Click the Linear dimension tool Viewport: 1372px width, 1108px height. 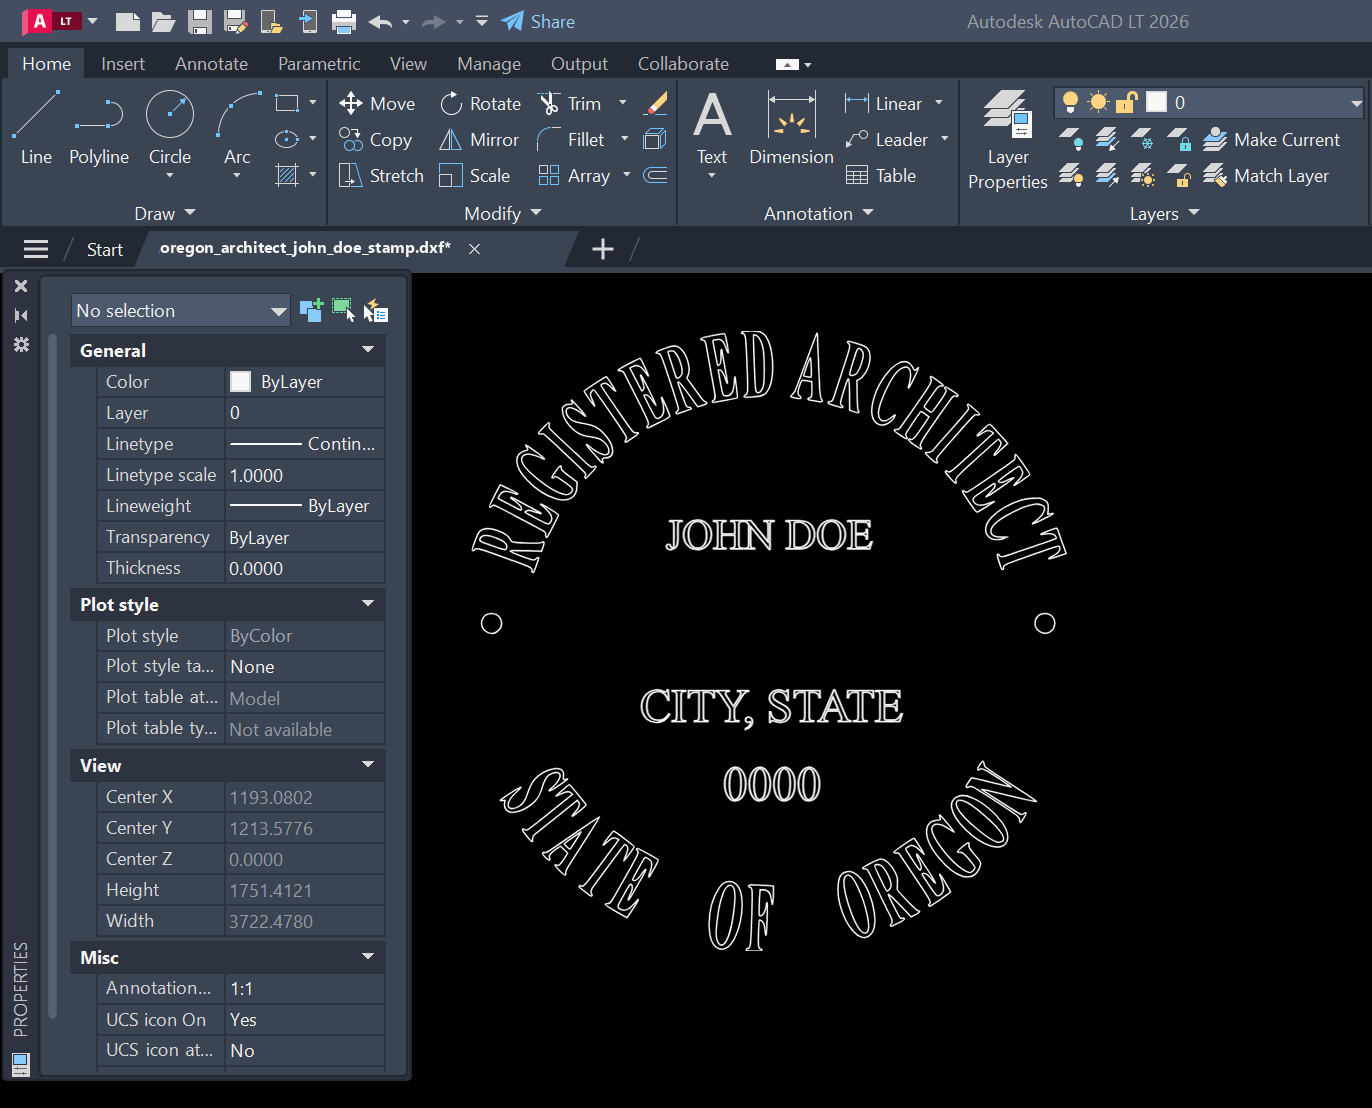pos(884,103)
